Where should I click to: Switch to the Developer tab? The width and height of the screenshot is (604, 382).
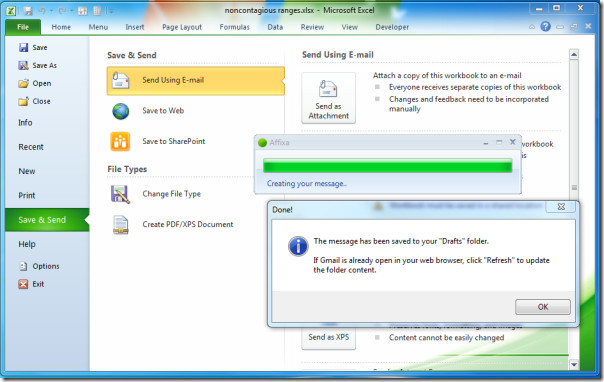(392, 27)
